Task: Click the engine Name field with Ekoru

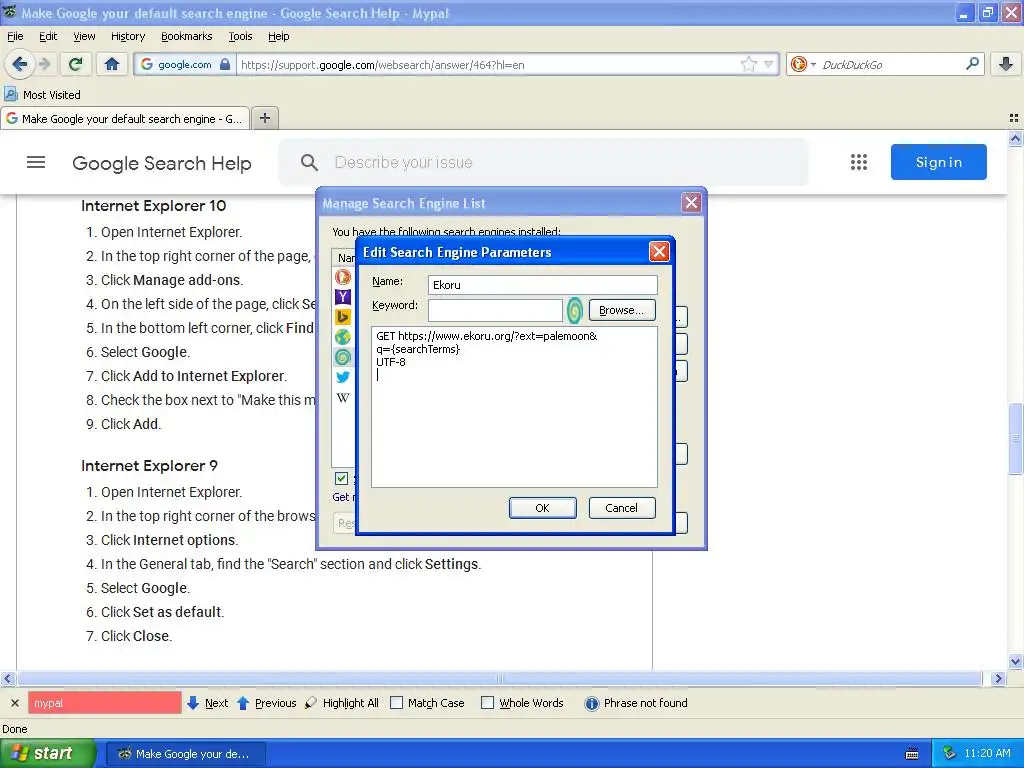Action: pyautogui.click(x=543, y=285)
